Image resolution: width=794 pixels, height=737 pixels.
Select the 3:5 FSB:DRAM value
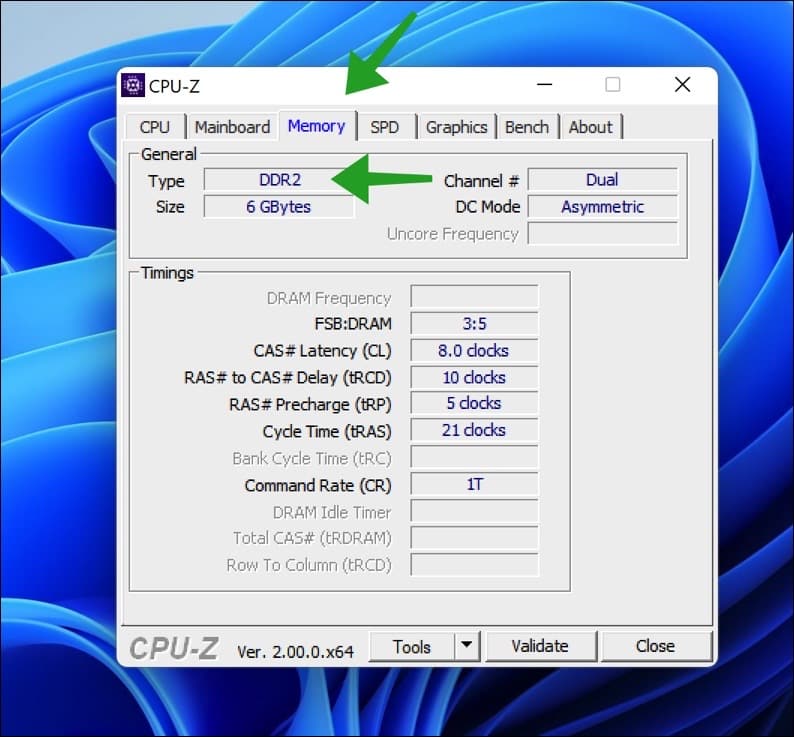click(474, 324)
